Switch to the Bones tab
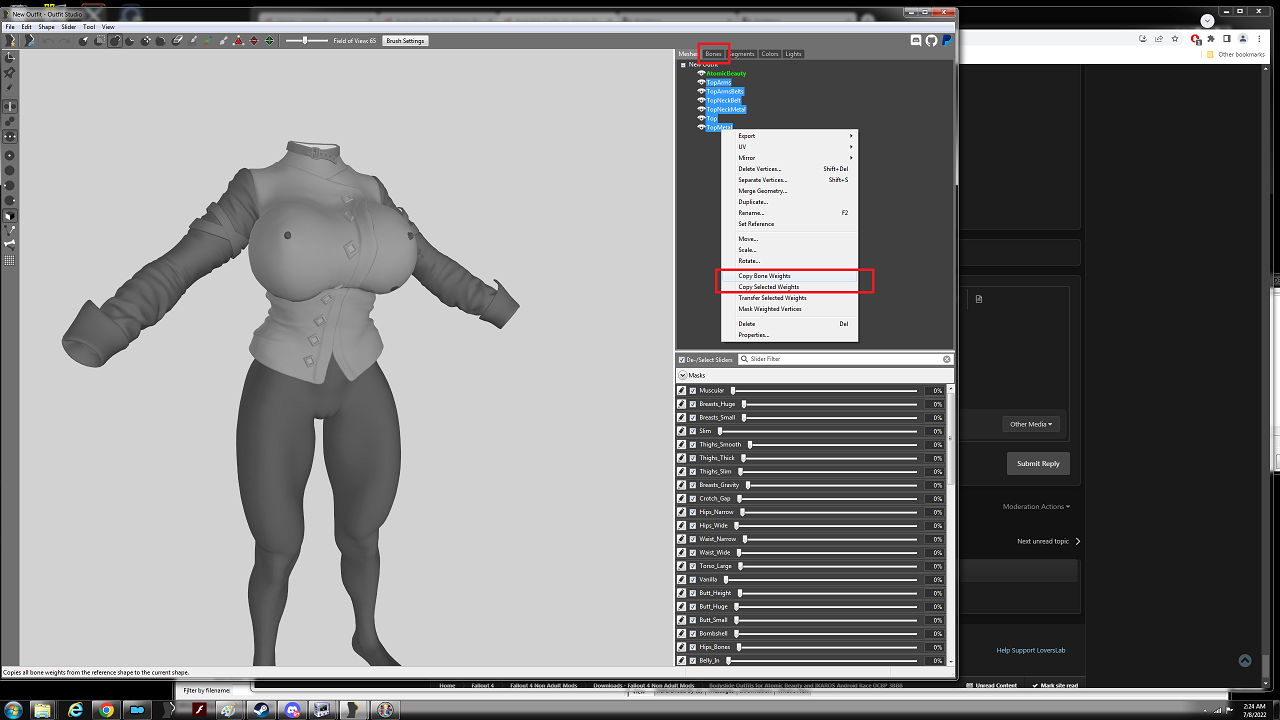The height and width of the screenshot is (720, 1280). pos(713,54)
